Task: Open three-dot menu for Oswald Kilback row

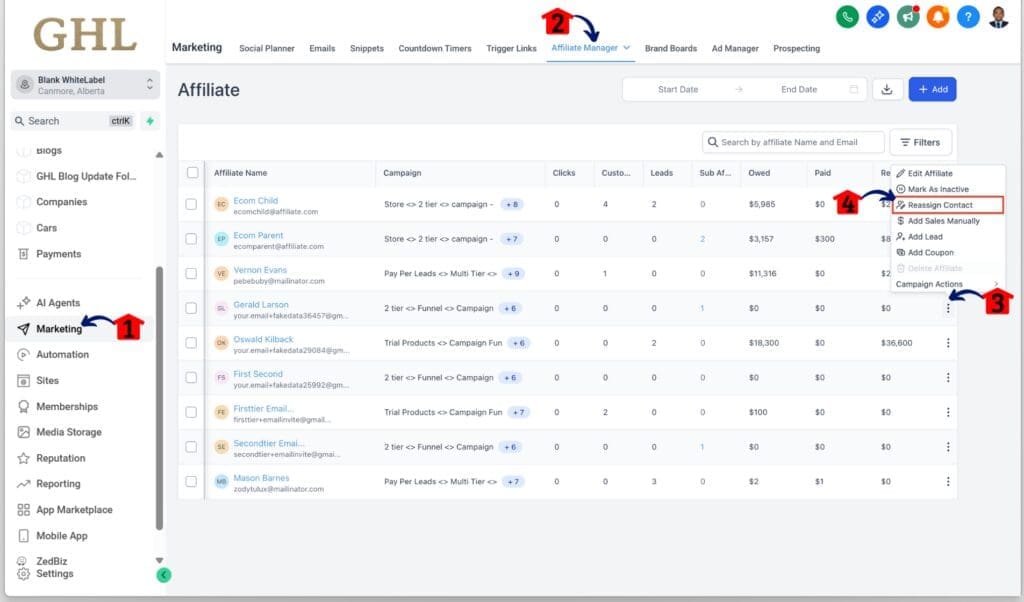Action: 948,343
